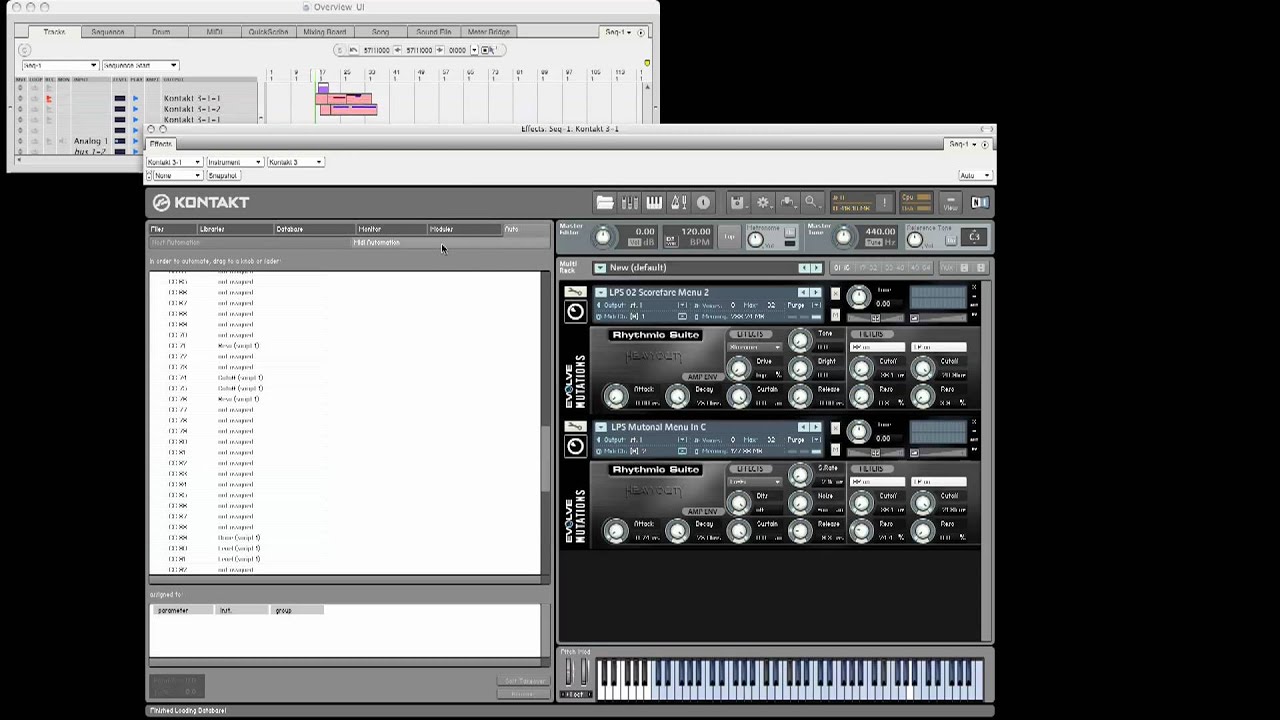
Task: Open the Kontakt 3-1 dropdown in Effects window
Action: pos(174,162)
